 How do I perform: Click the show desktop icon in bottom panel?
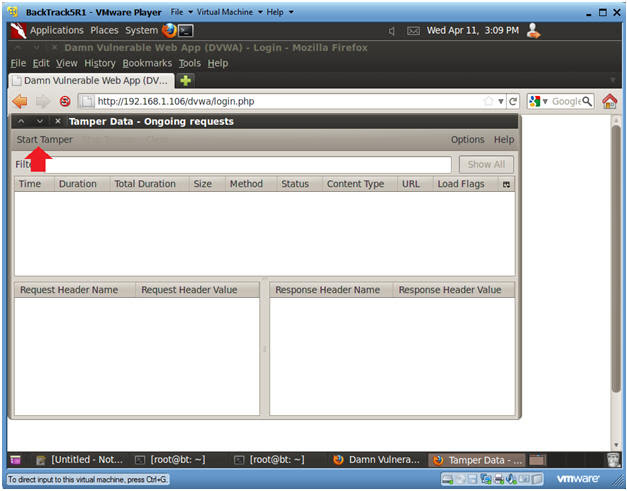click(15, 460)
